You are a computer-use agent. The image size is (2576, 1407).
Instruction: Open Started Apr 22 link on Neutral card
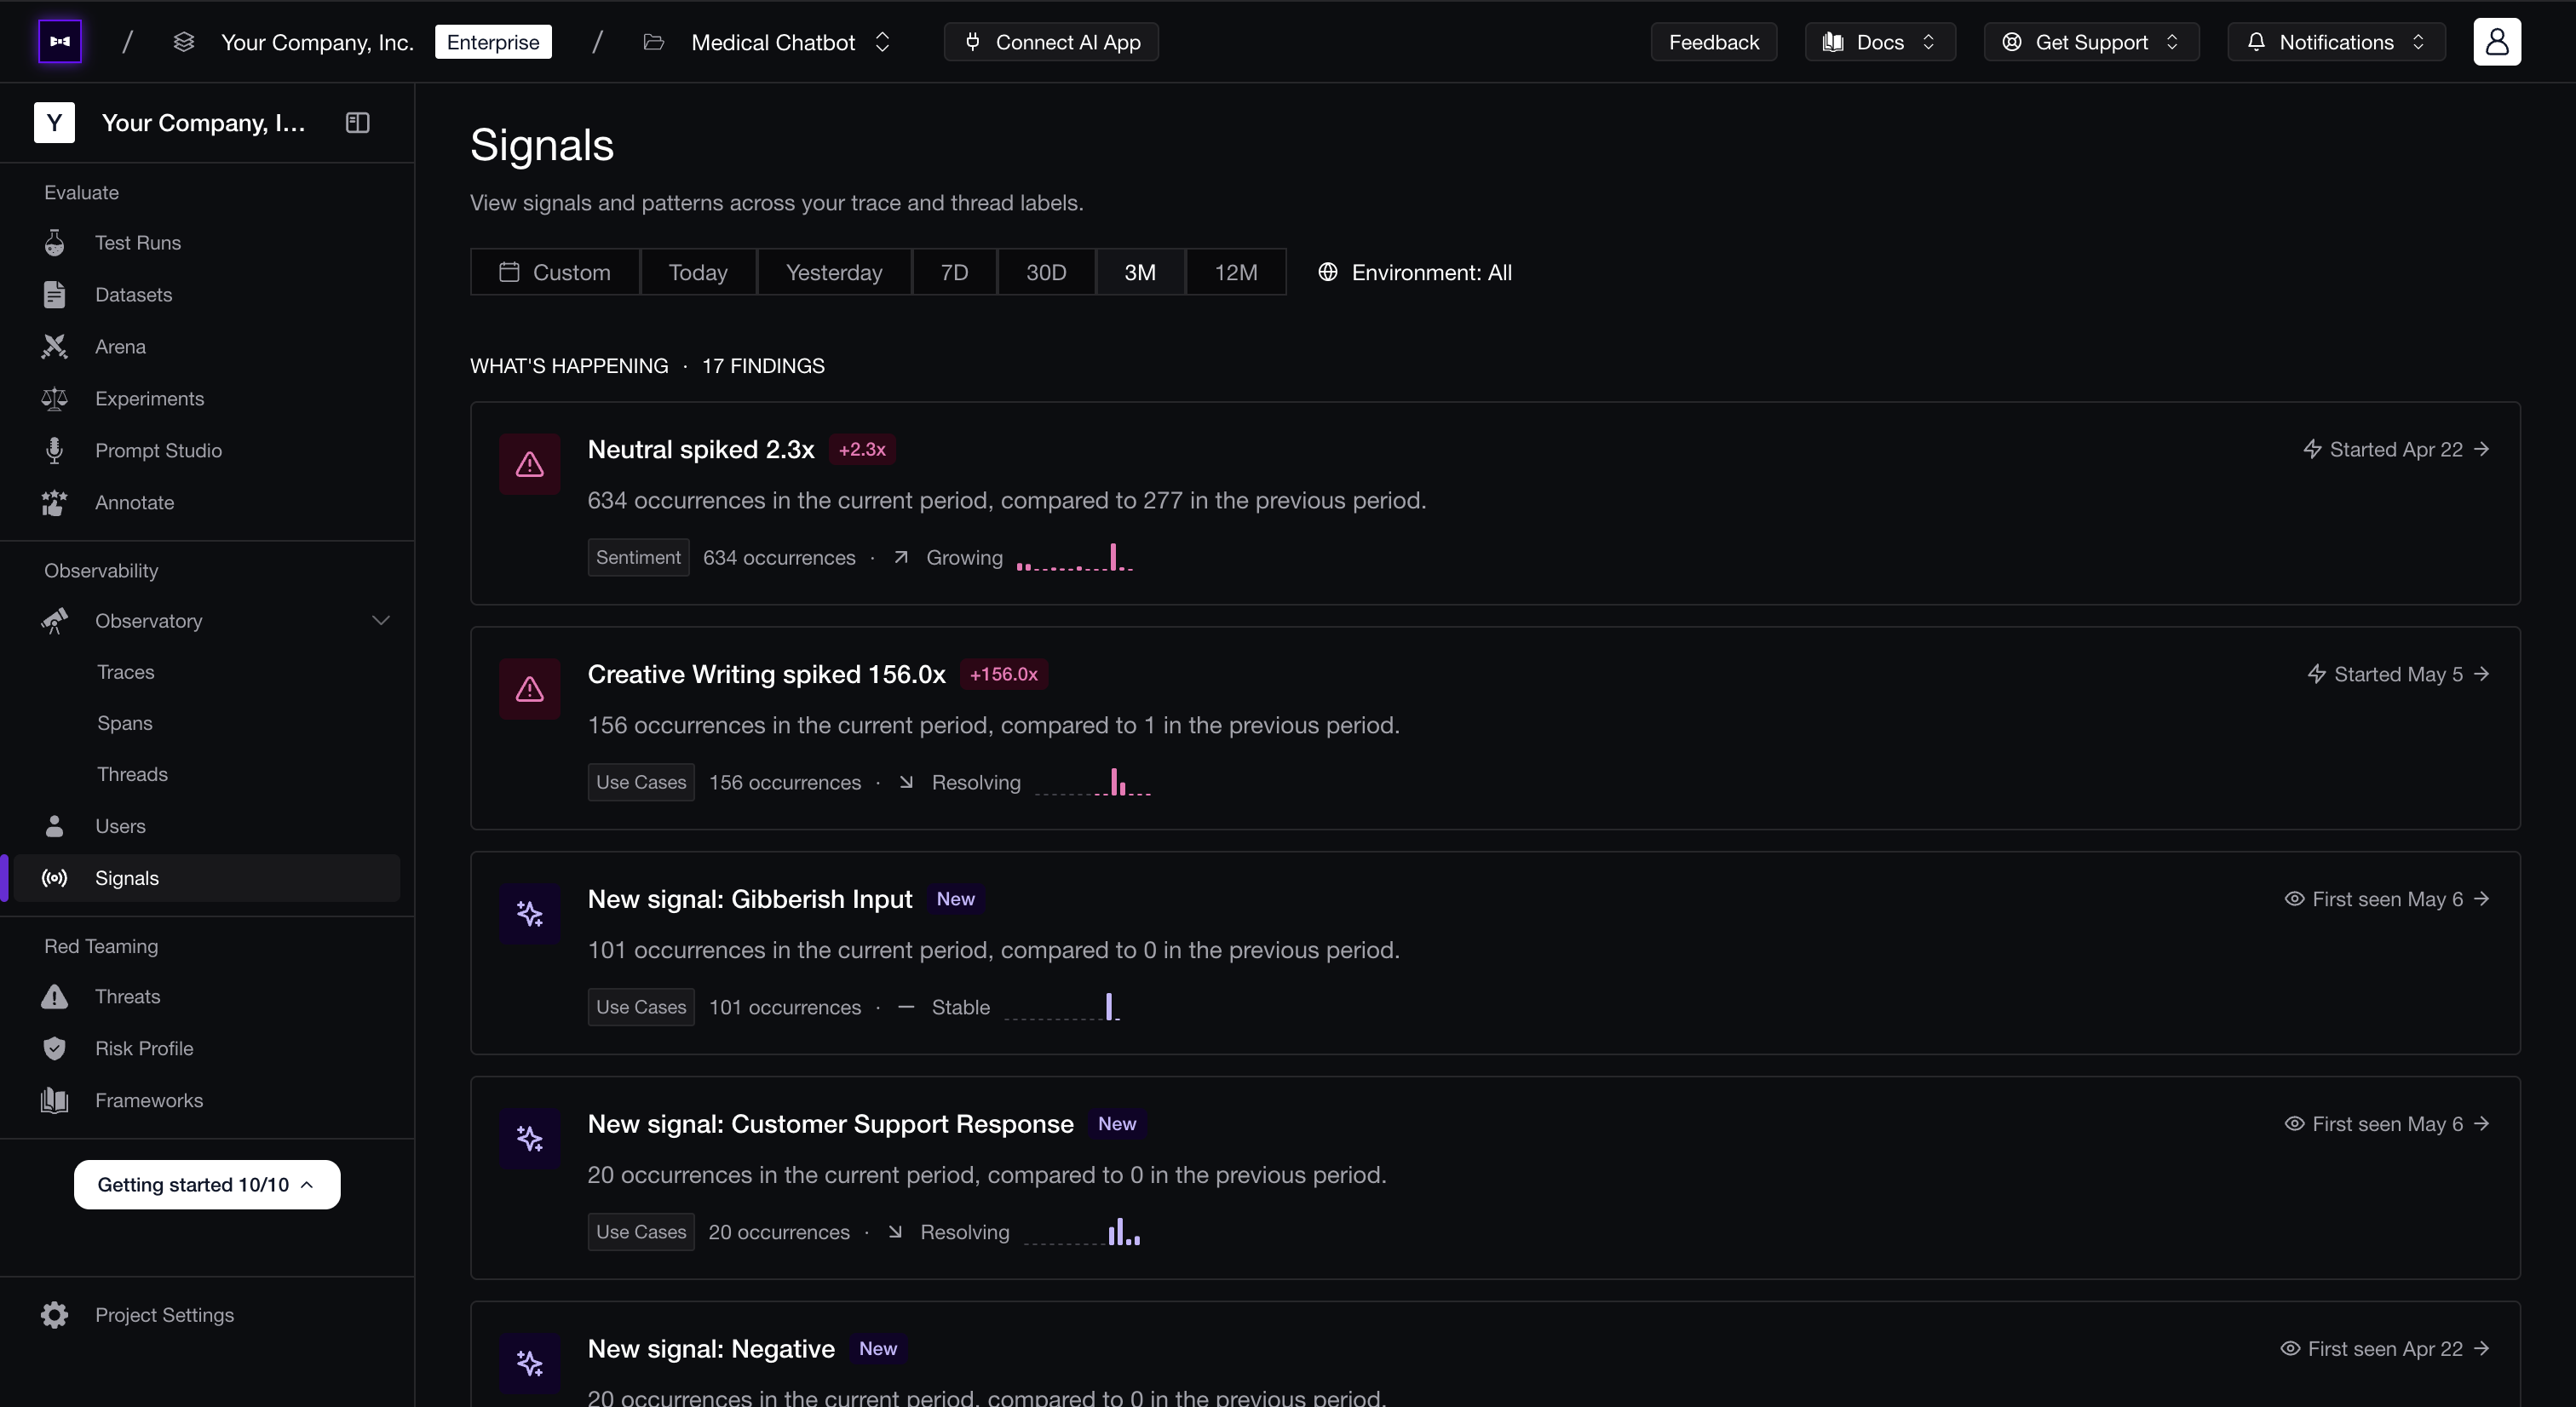click(2396, 449)
